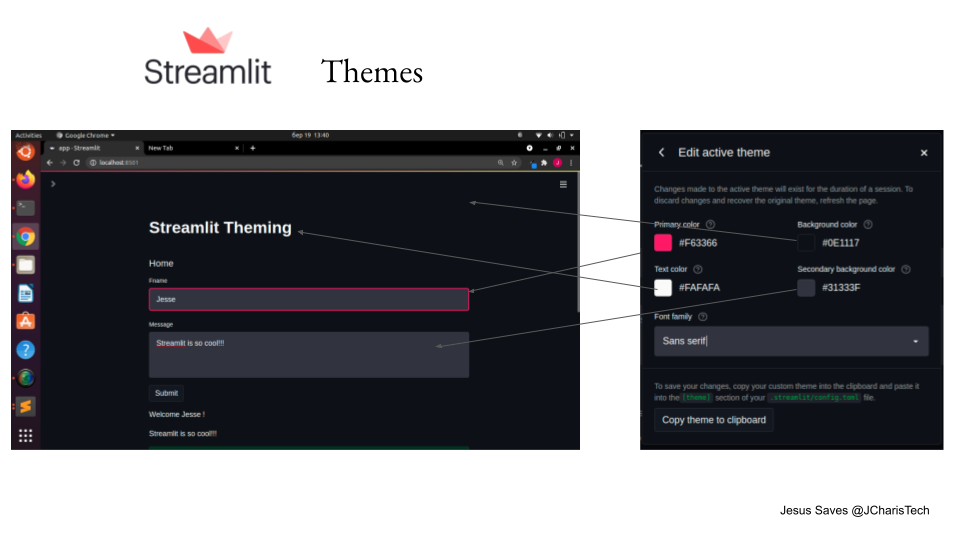Open the Font family Sans serif dropdown
The width and height of the screenshot is (960, 540).
click(x=791, y=341)
